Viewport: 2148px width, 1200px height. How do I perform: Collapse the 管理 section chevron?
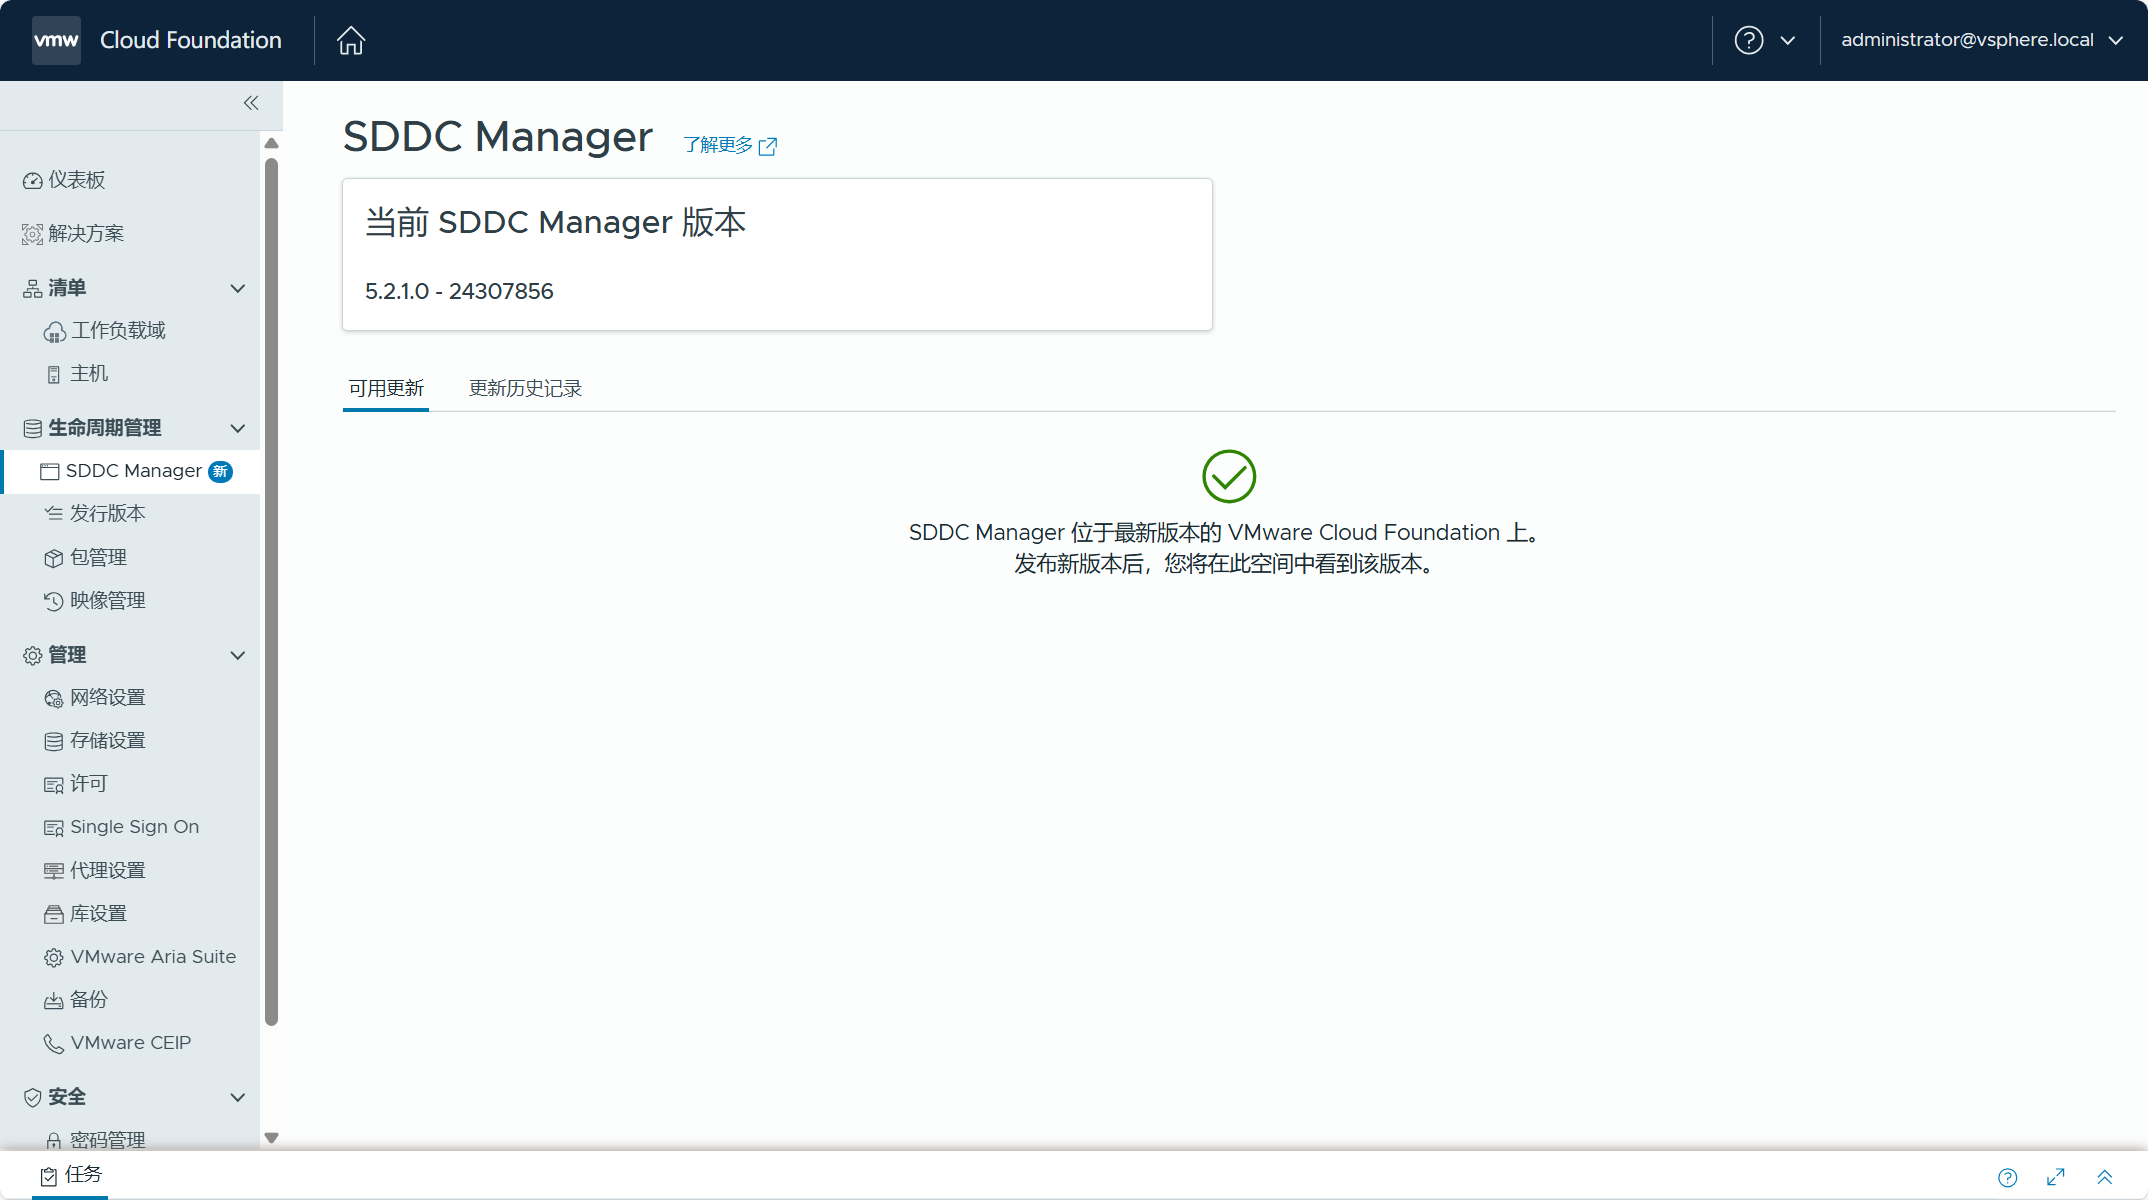point(238,655)
